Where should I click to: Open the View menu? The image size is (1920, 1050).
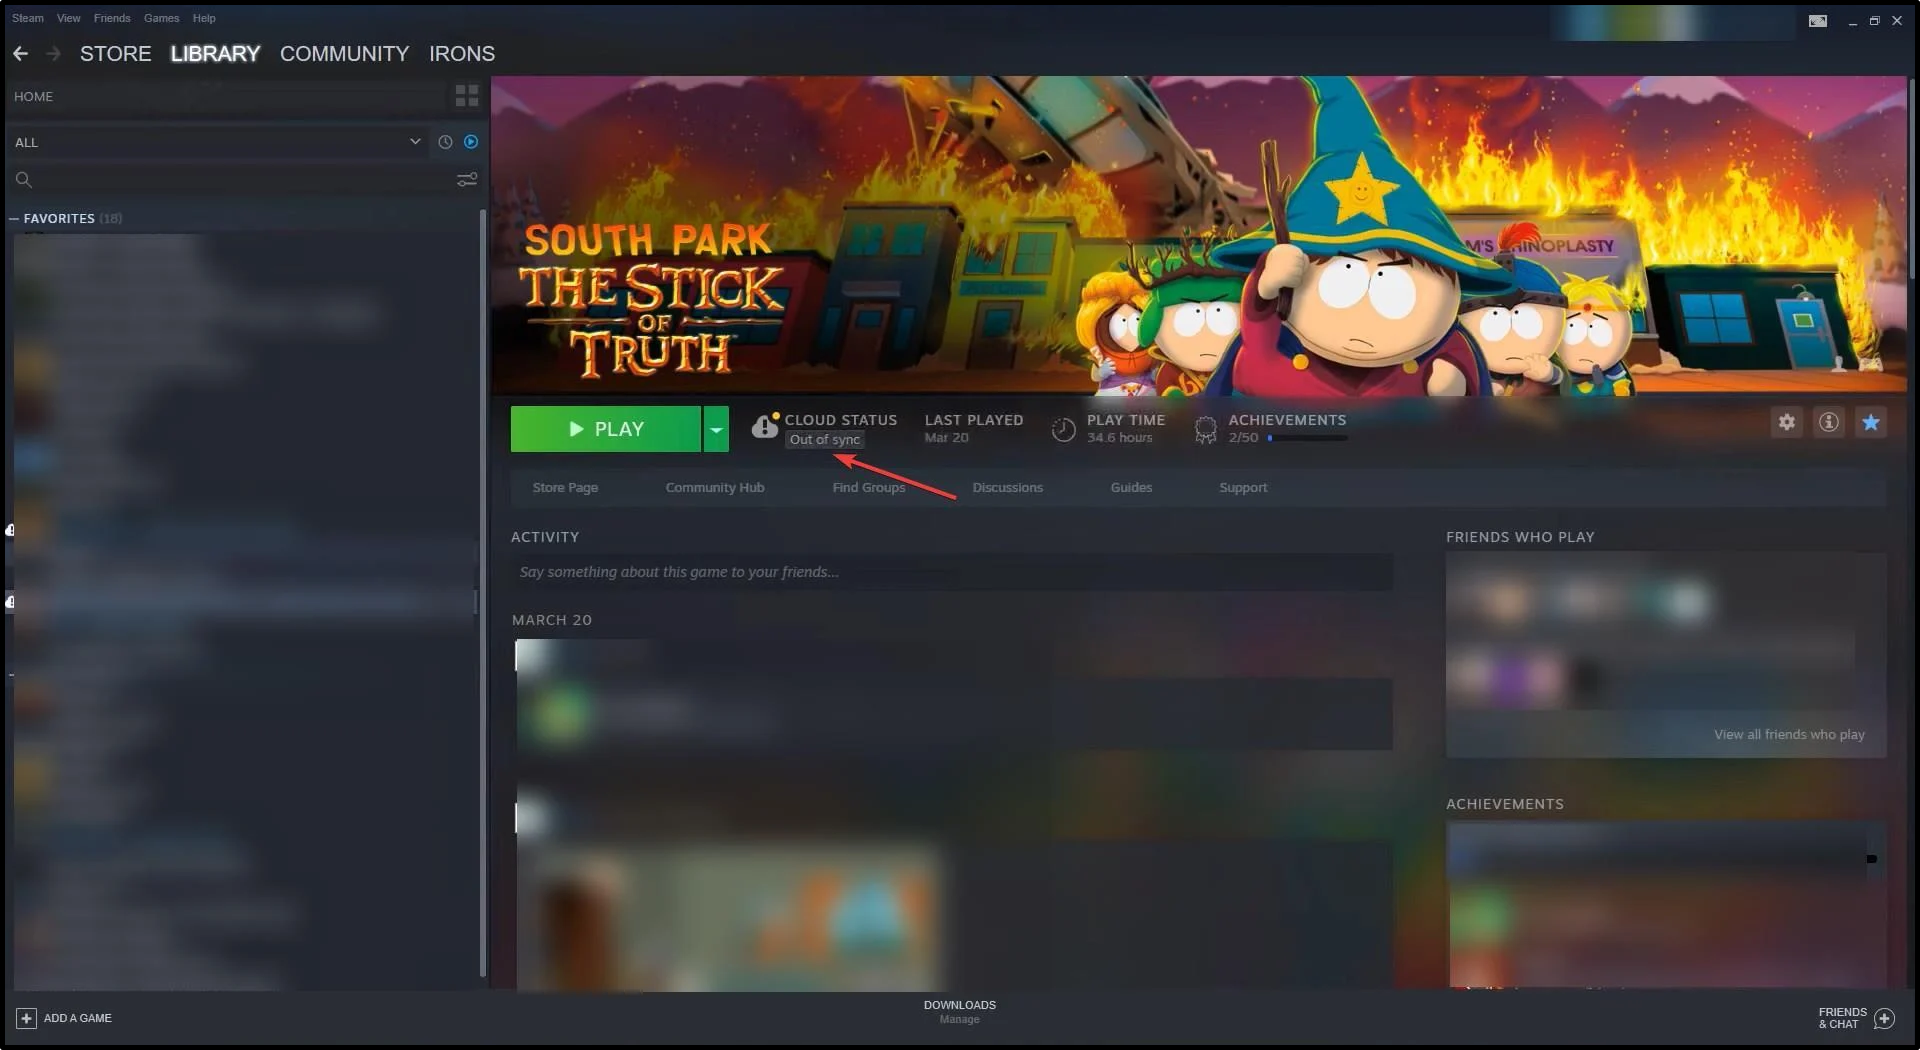pos(69,18)
